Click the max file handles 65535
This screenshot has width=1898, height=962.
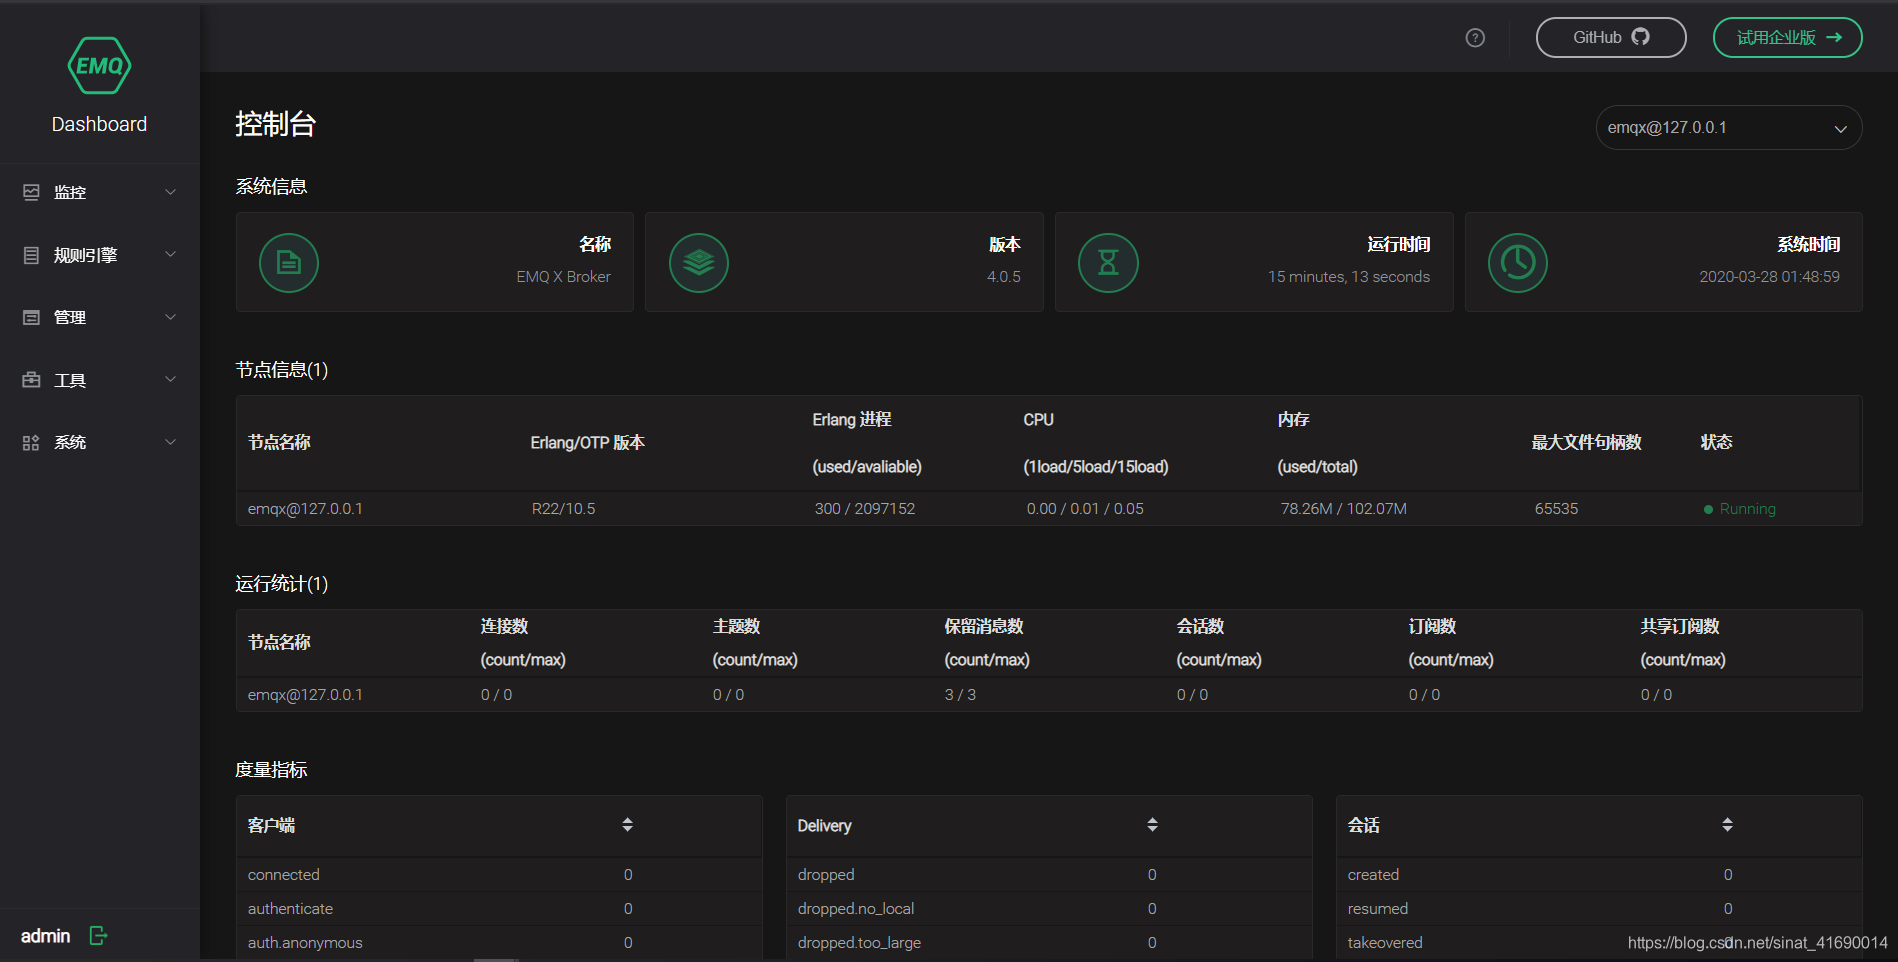click(x=1557, y=509)
